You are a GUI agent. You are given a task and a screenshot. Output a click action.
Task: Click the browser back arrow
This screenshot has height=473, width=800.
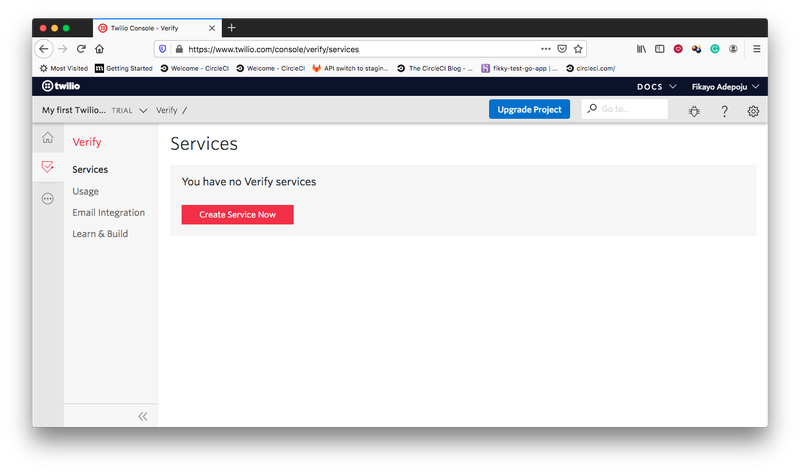coord(44,49)
